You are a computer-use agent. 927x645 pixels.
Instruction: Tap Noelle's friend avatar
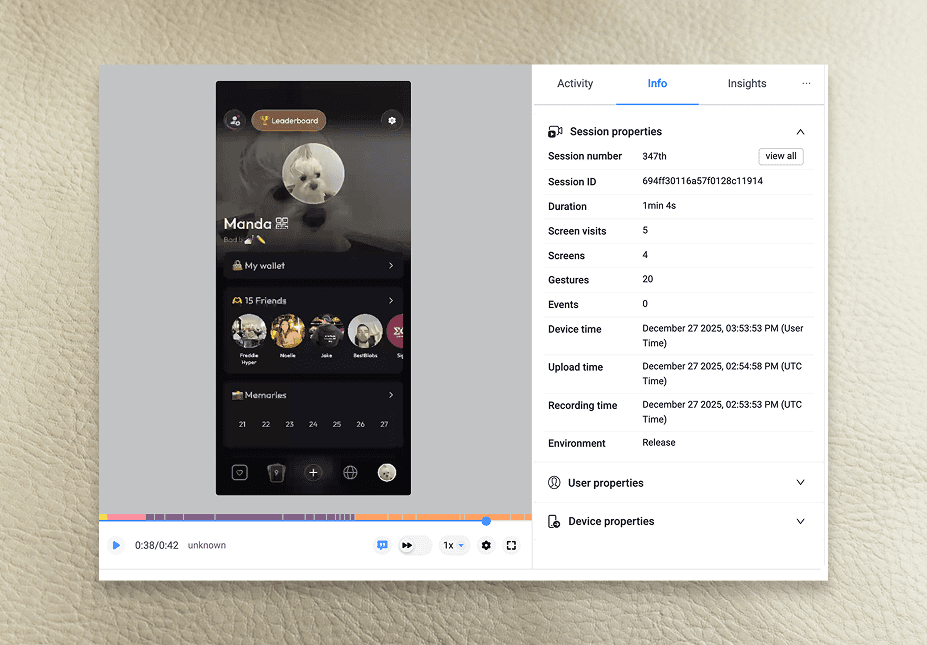[288, 331]
